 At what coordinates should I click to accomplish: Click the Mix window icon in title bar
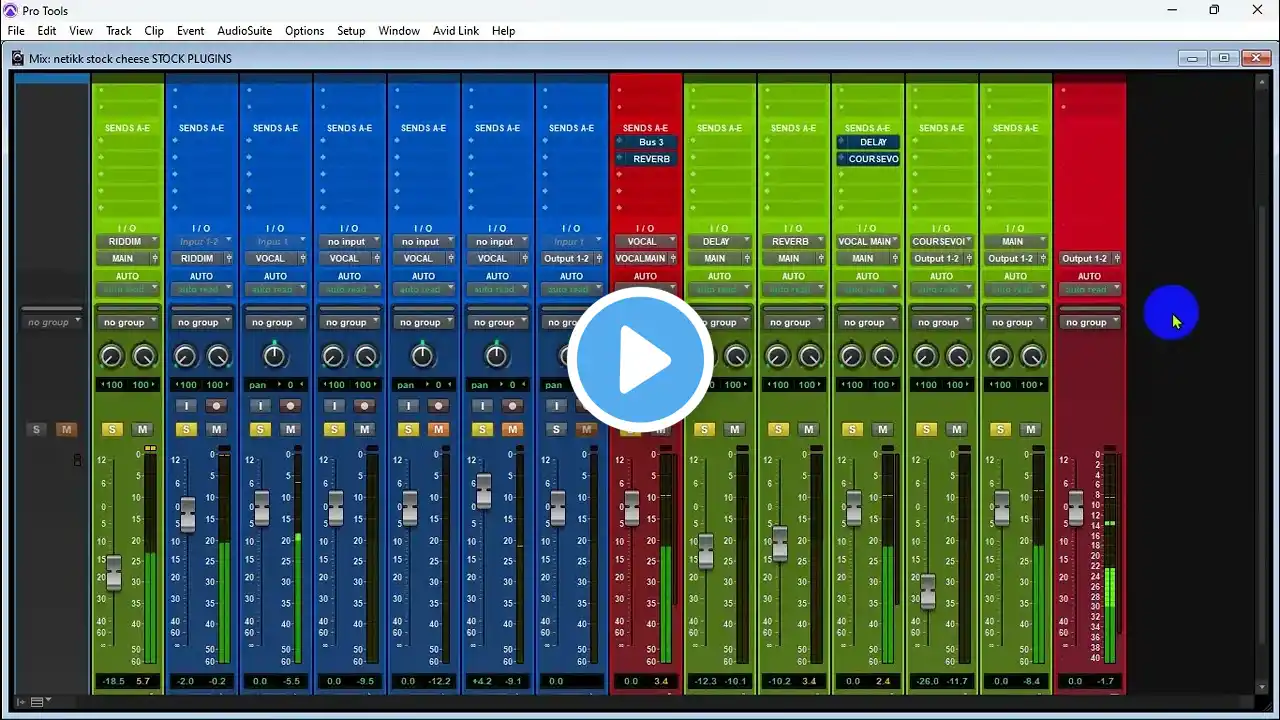(x=18, y=59)
